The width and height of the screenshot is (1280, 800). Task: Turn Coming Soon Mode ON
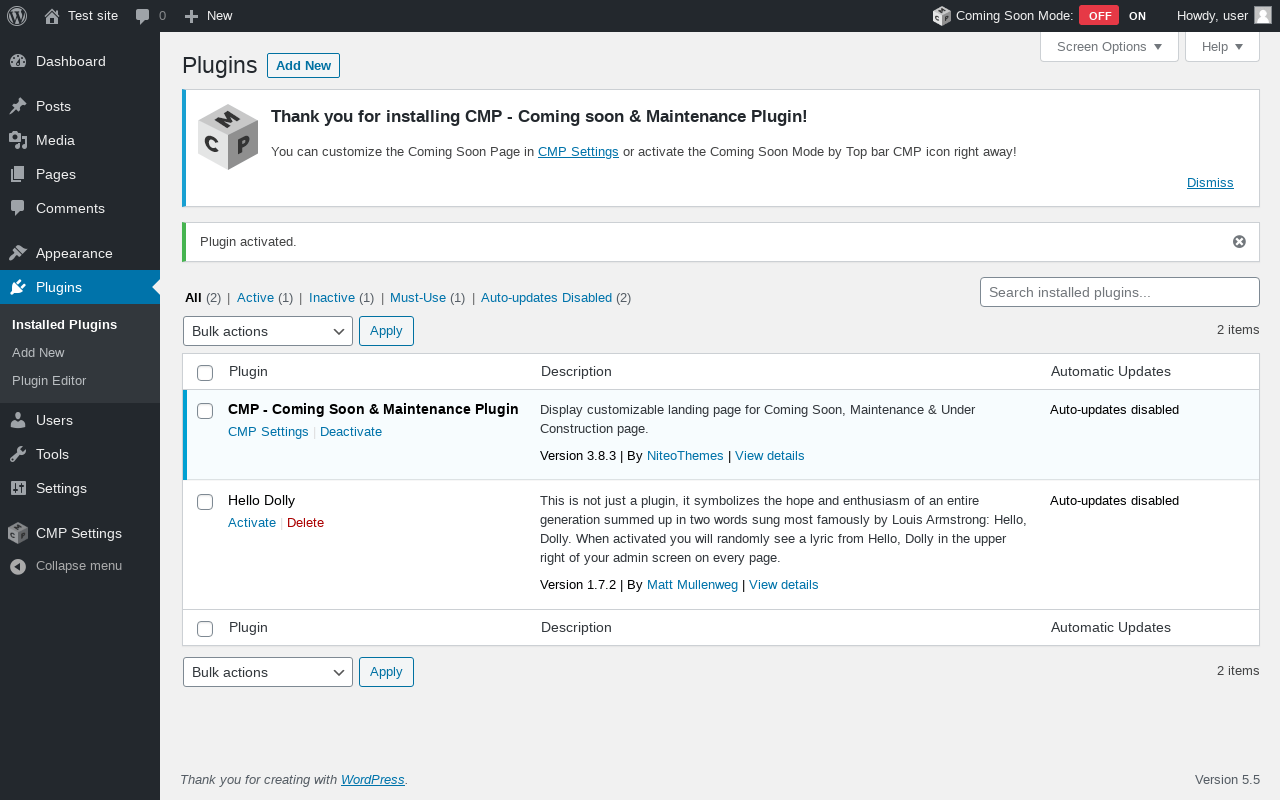pos(1137,16)
